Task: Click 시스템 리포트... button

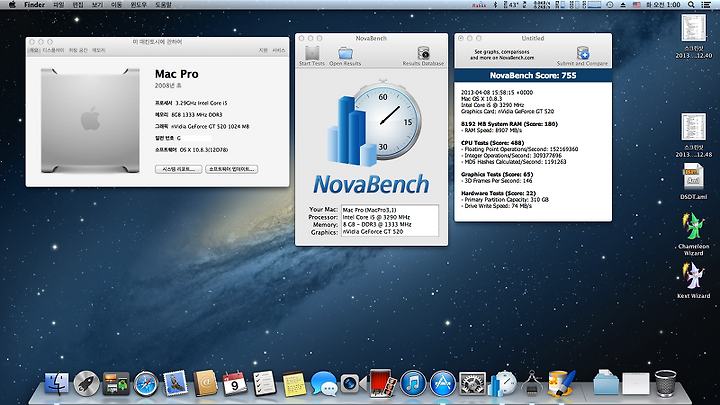Action: [x=179, y=169]
